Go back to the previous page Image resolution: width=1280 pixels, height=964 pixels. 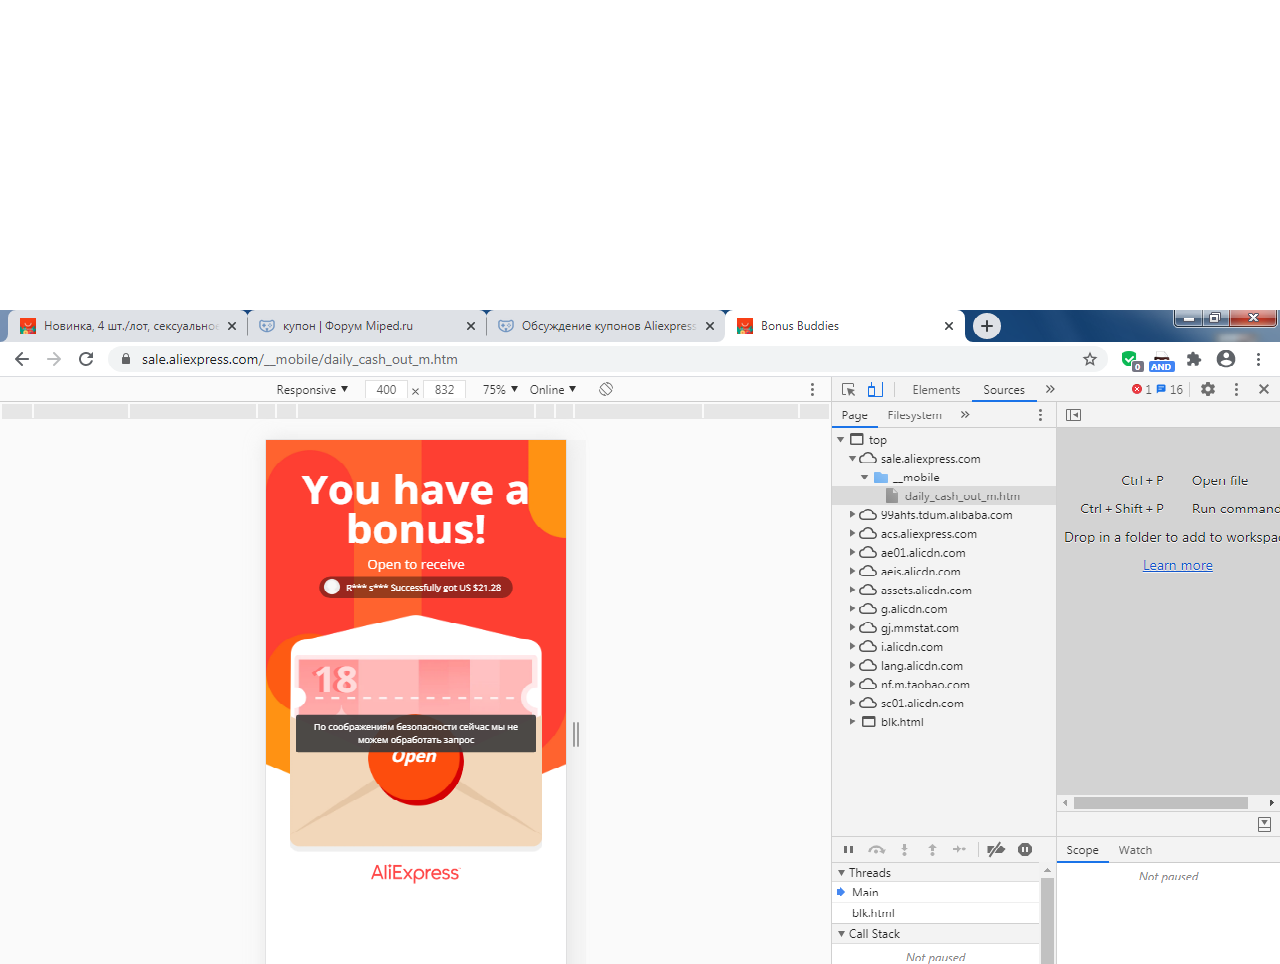tap(22, 359)
